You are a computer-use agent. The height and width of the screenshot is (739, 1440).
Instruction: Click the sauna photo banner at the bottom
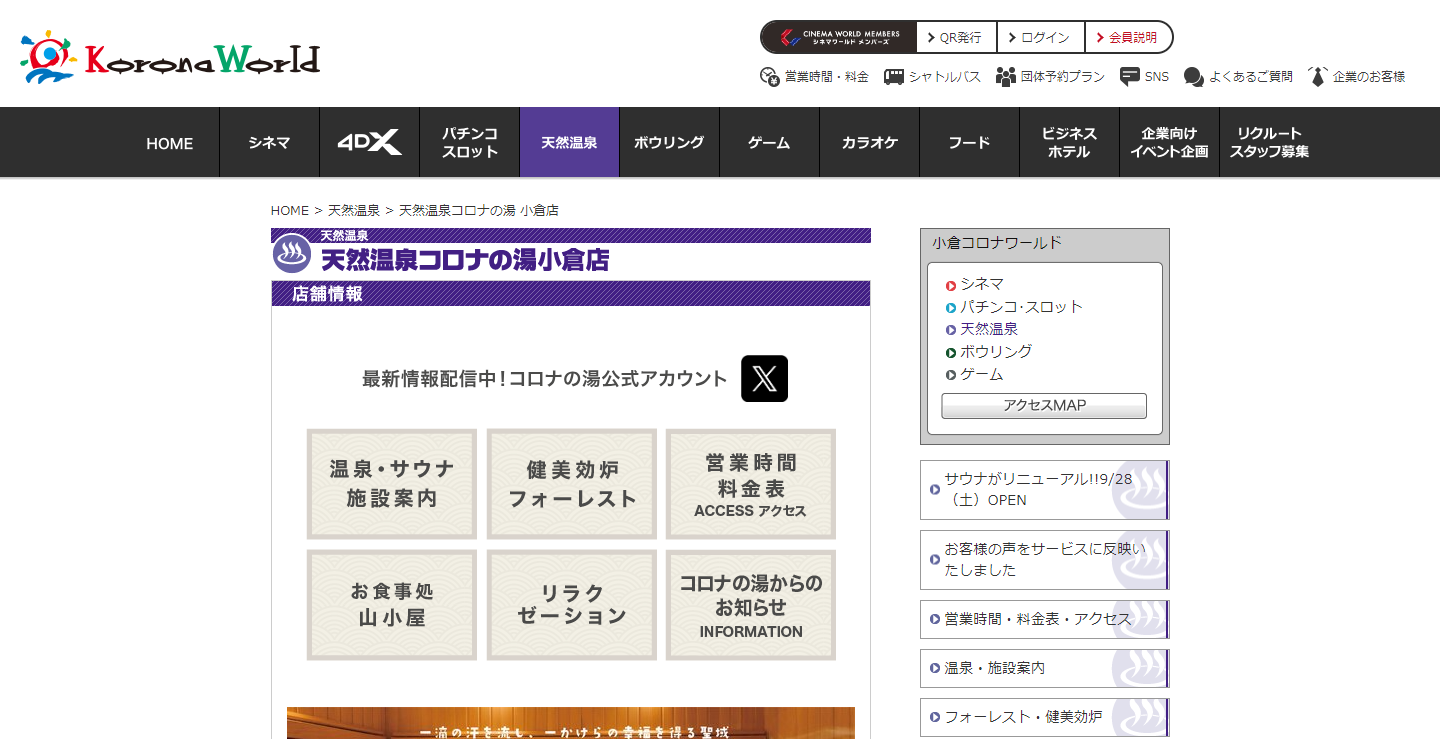point(571,723)
